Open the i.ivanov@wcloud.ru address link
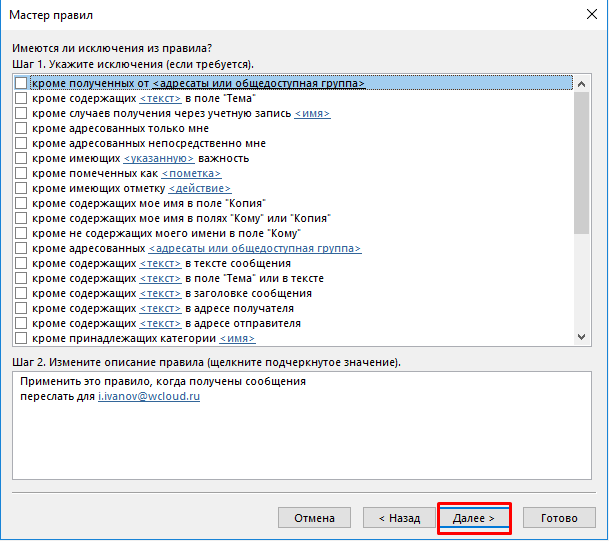609x541 pixels. 149,397
